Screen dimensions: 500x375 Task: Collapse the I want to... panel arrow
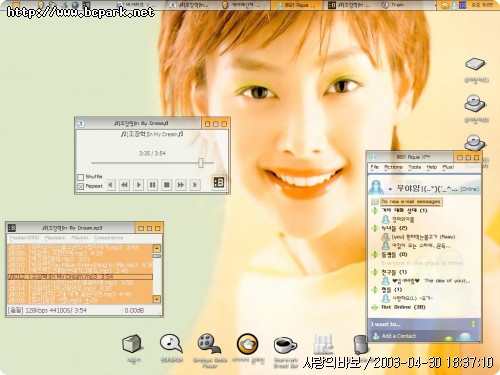(473, 324)
